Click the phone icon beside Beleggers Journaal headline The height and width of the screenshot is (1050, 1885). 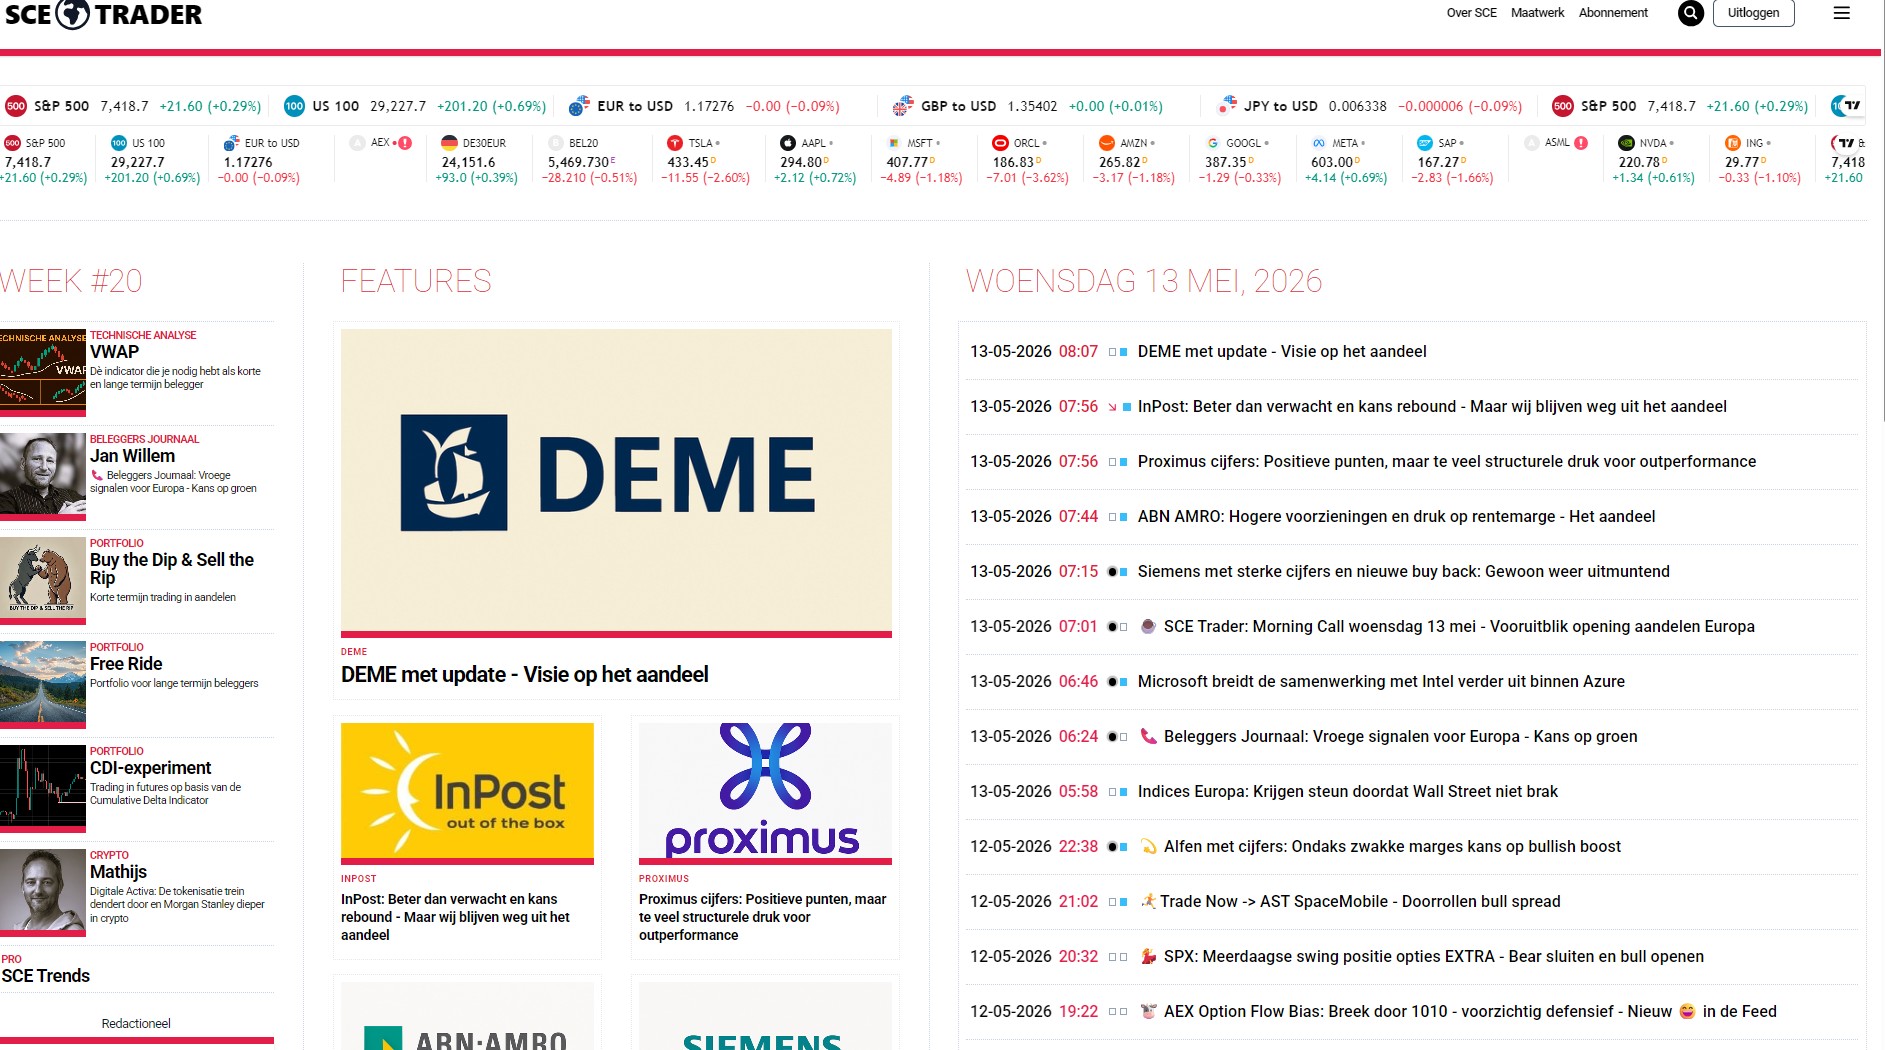pos(1148,736)
